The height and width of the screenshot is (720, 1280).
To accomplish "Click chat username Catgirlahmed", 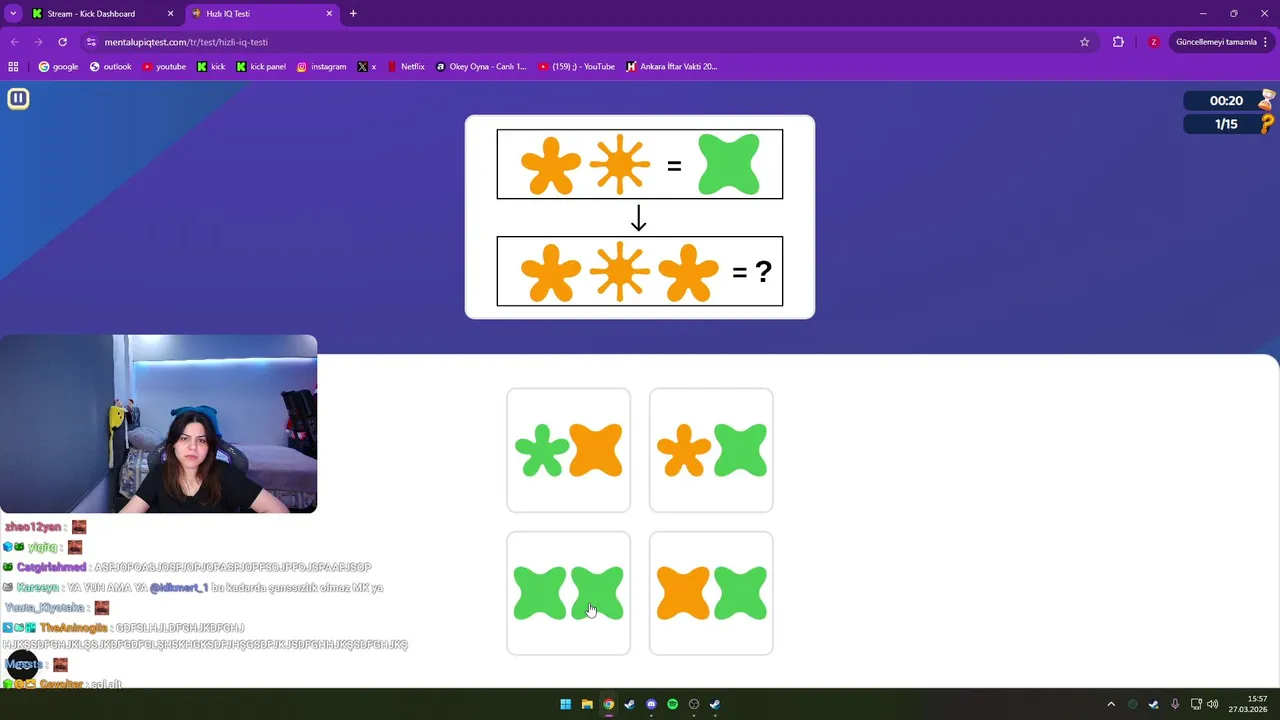I will pos(51,567).
